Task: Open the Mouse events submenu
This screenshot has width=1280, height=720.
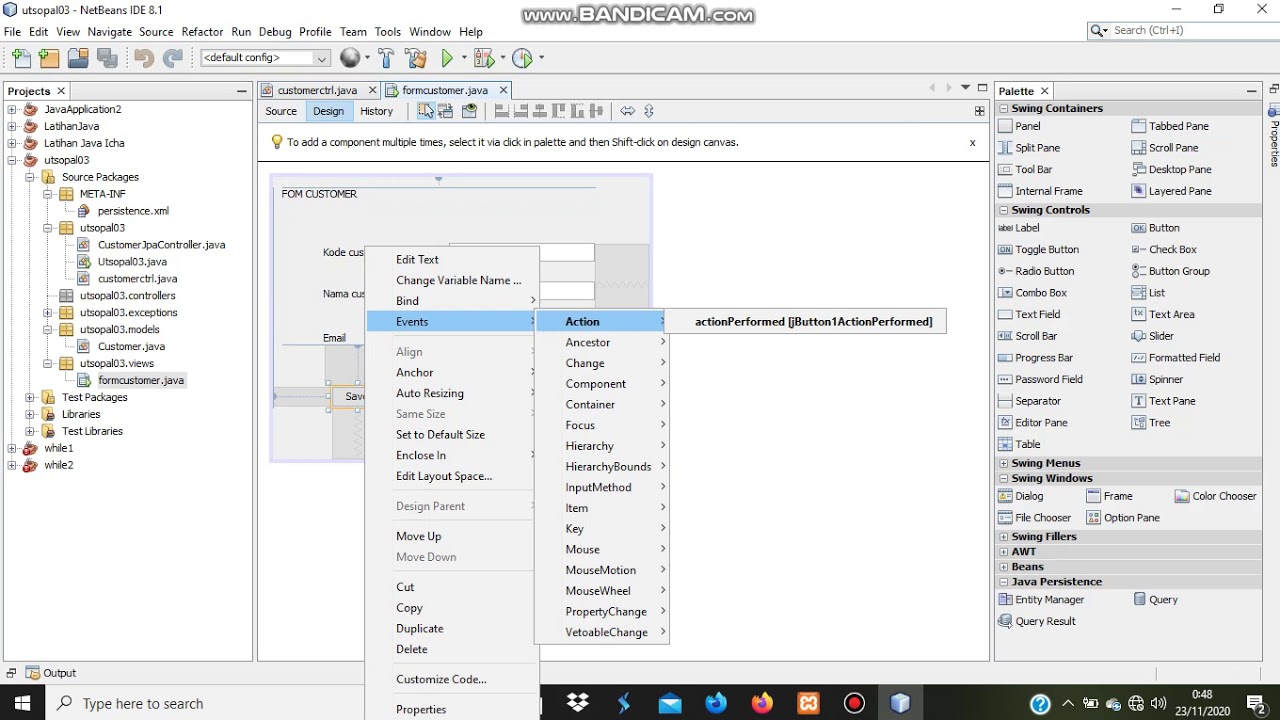Action: [x=602, y=549]
